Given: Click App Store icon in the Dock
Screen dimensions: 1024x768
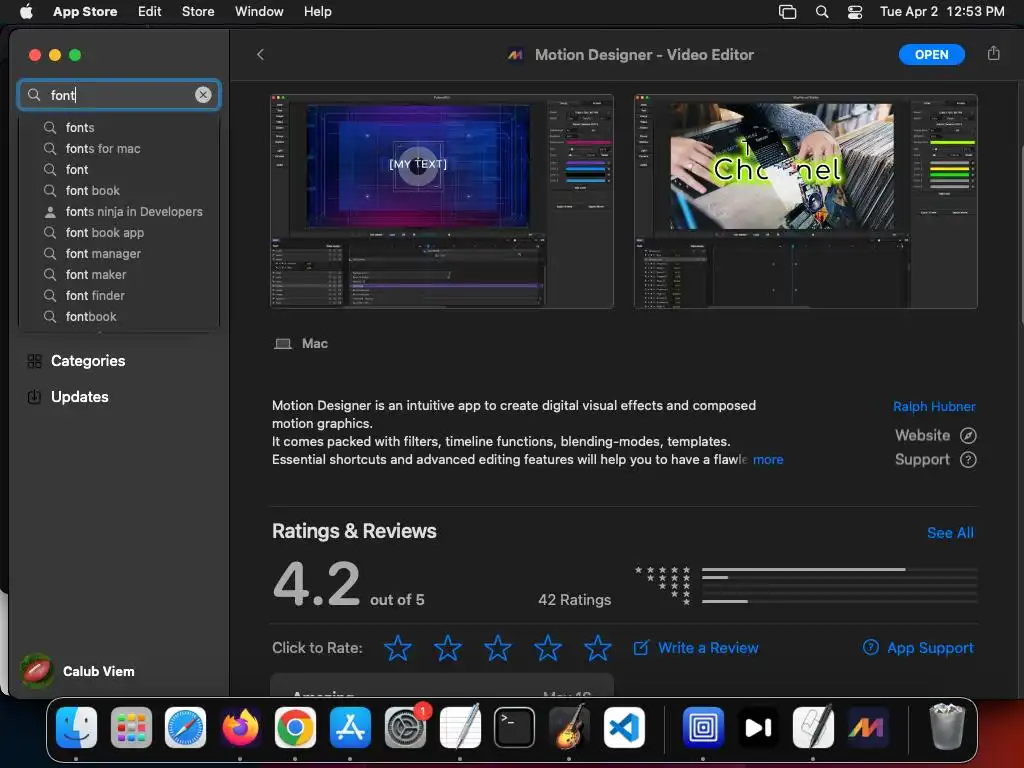Looking at the screenshot, I should tap(350, 728).
